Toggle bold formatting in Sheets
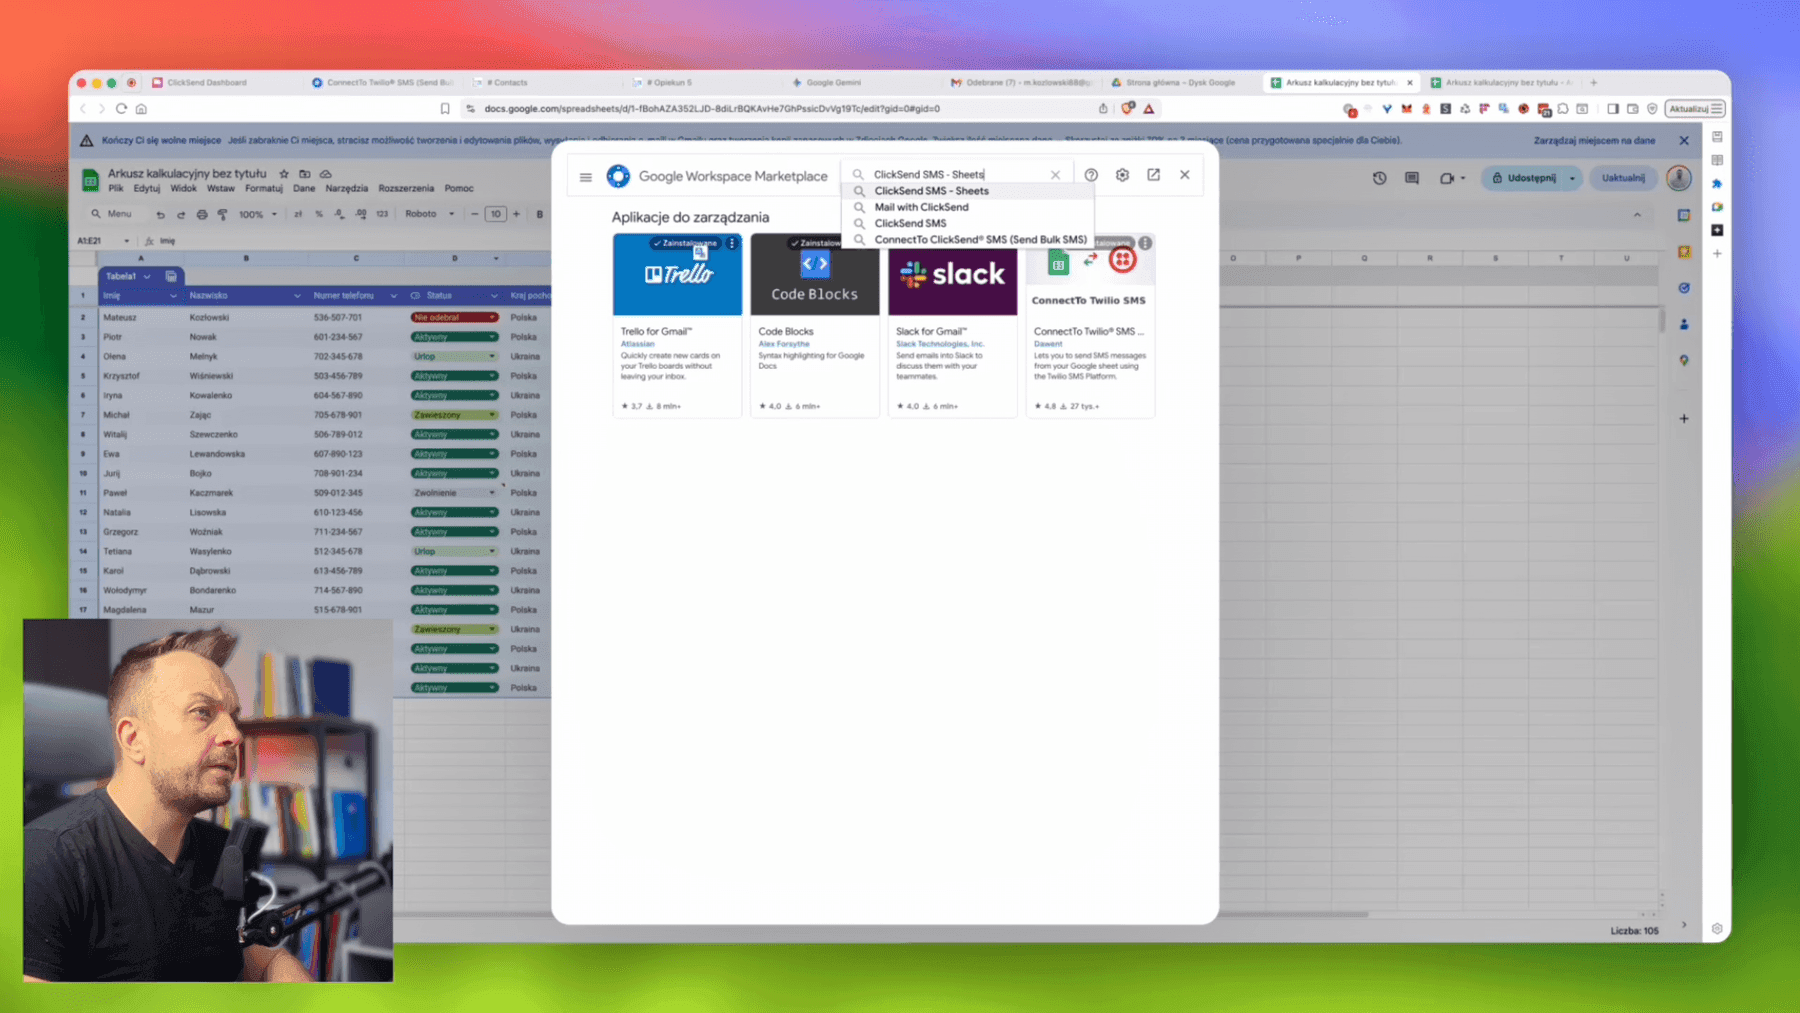This screenshot has height=1013, width=1800. point(540,214)
